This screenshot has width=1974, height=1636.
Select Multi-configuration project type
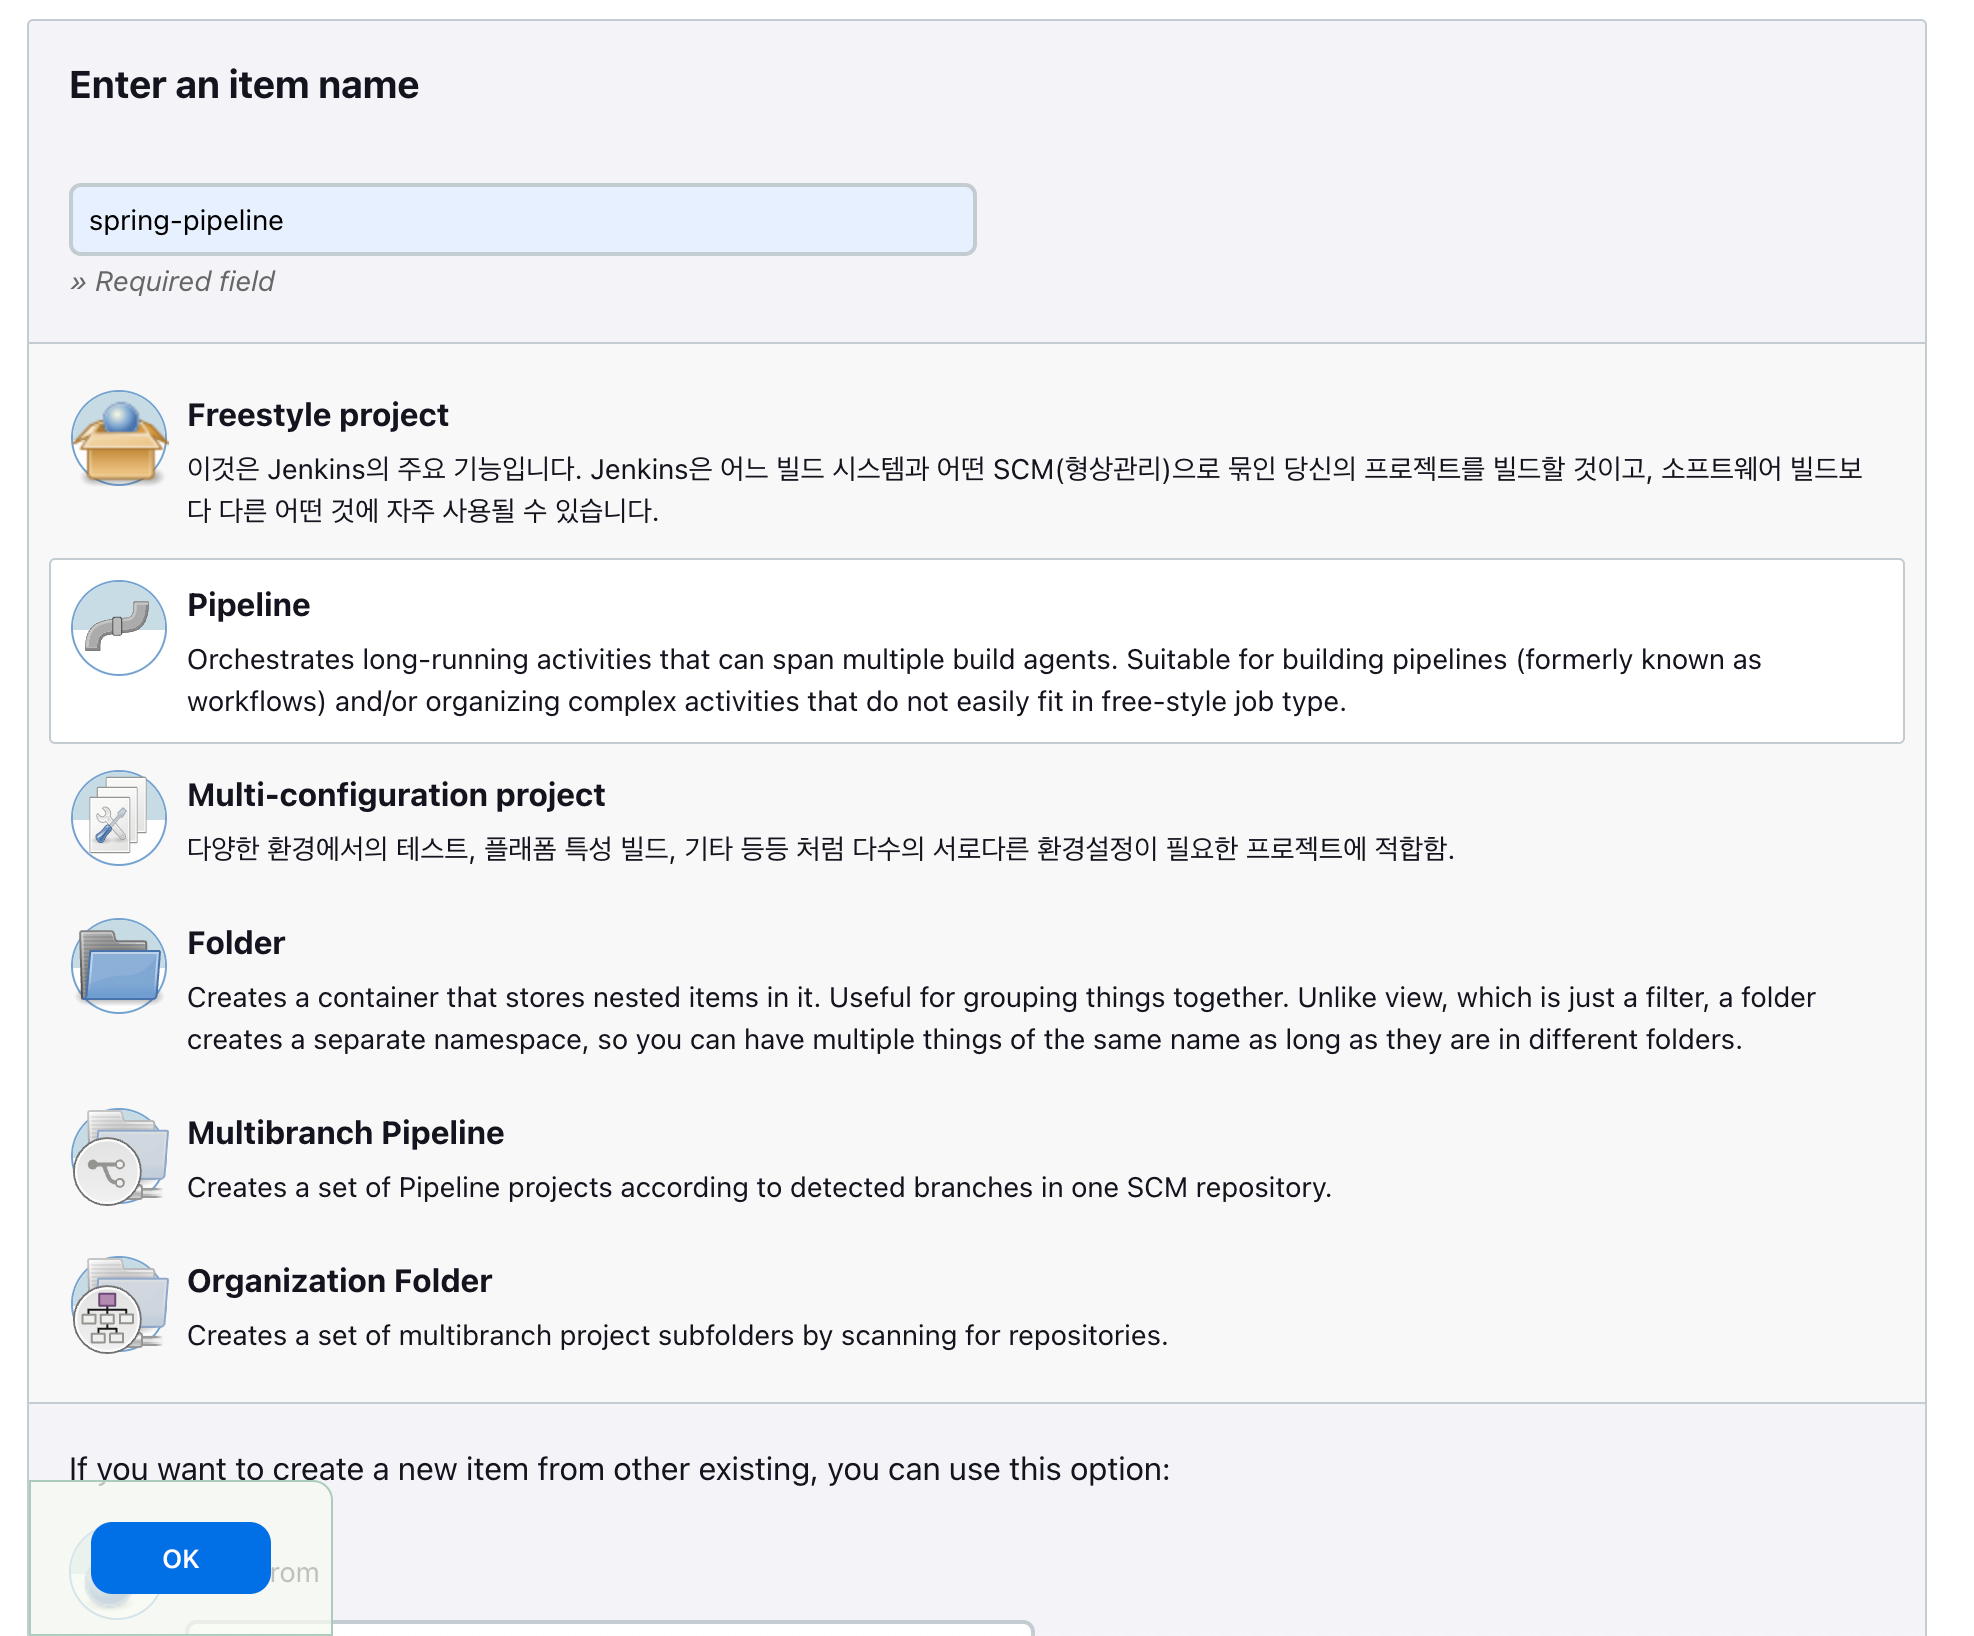point(395,794)
